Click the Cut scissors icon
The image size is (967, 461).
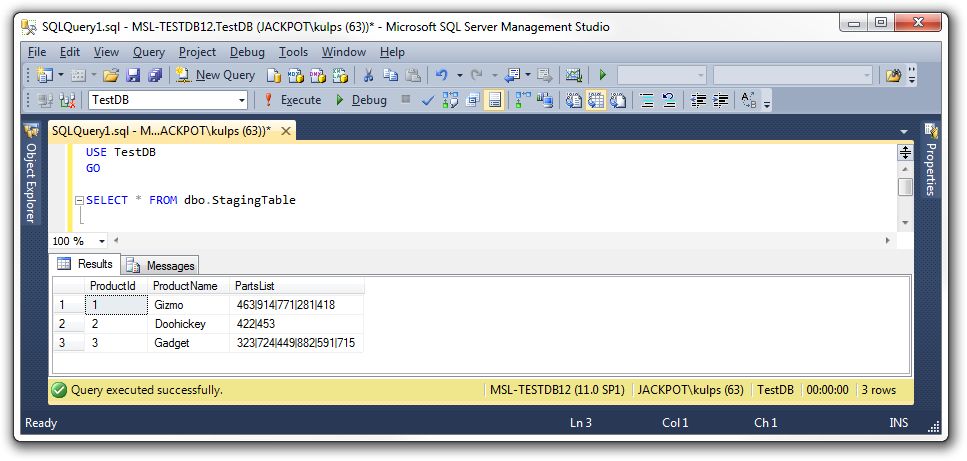pyautogui.click(x=368, y=75)
